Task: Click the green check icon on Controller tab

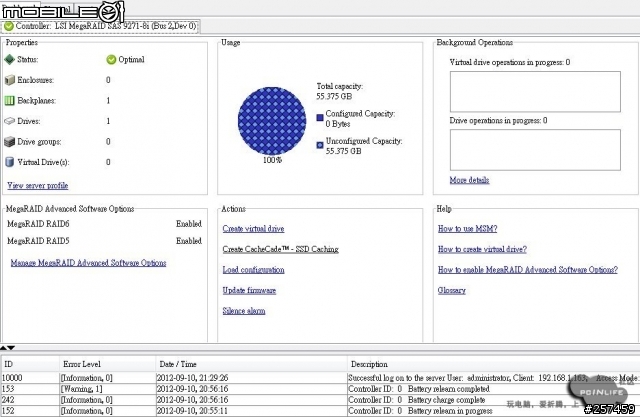Action: (x=9, y=26)
